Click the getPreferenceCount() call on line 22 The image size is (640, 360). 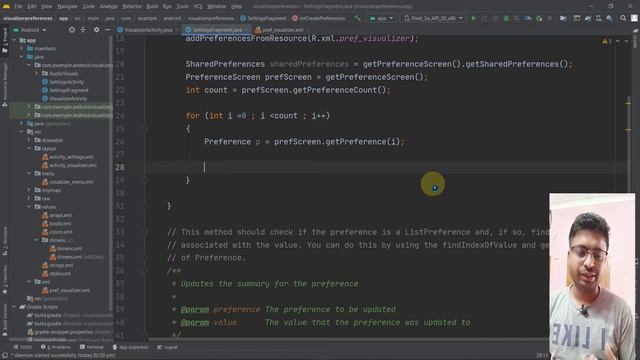(x=341, y=90)
